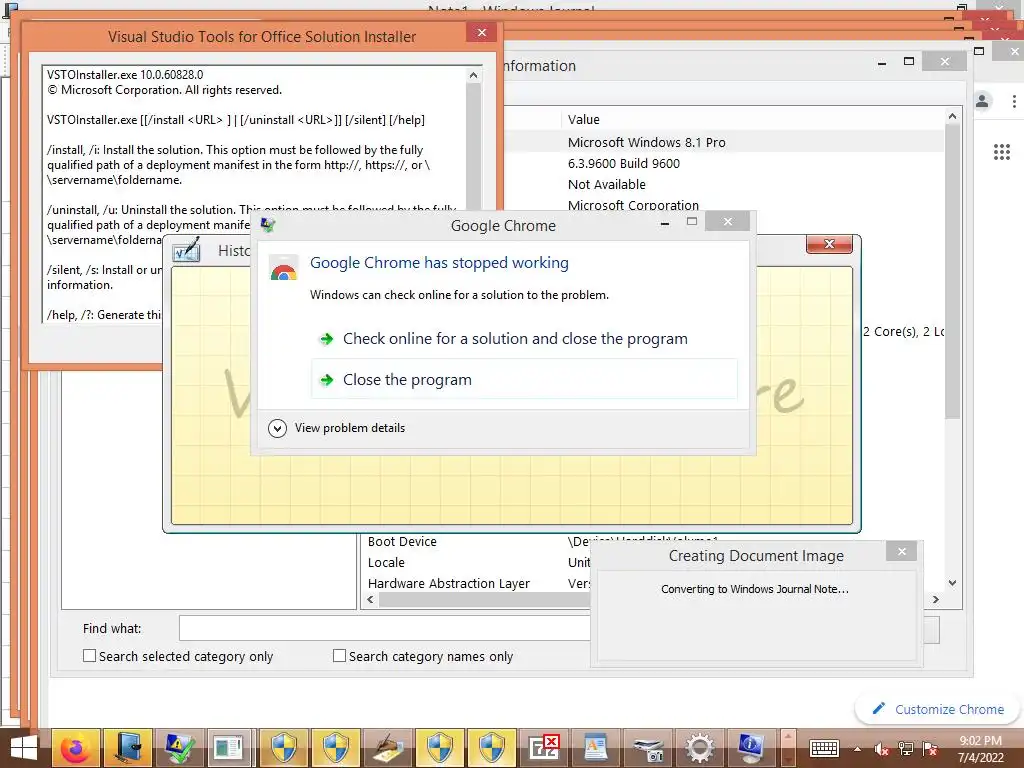Click the Google Chrome dialog title bar icon
1024x768 pixels.
[268, 225]
